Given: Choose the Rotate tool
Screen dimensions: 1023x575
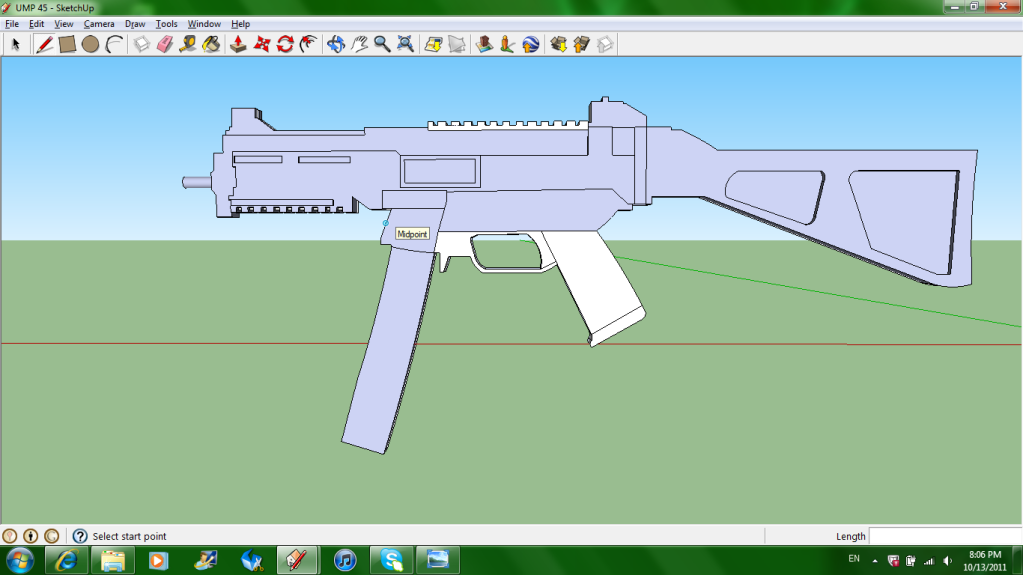Looking at the screenshot, I should pos(285,44).
